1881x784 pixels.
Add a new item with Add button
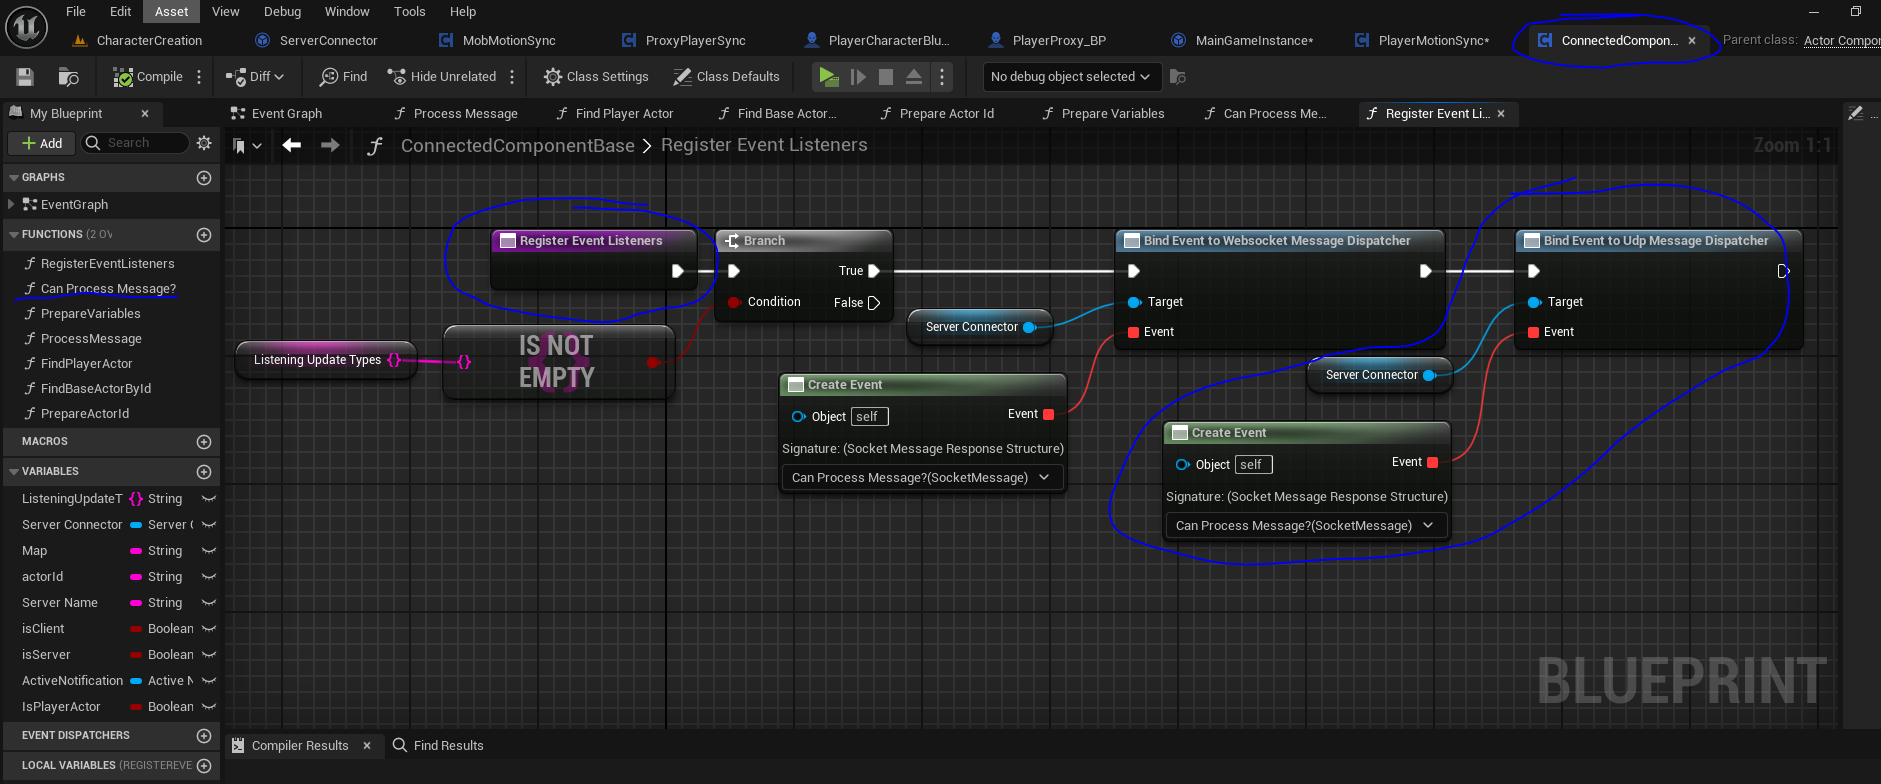(x=41, y=144)
